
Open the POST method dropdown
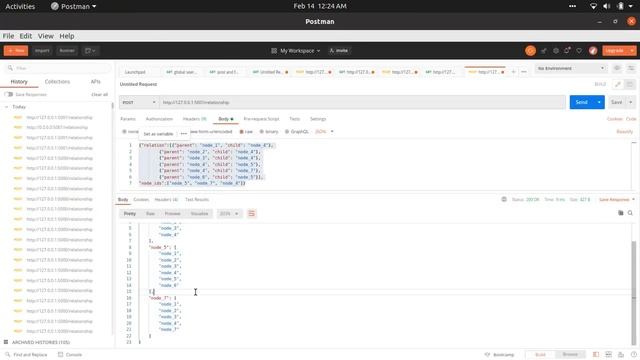pyautogui.click(x=138, y=102)
